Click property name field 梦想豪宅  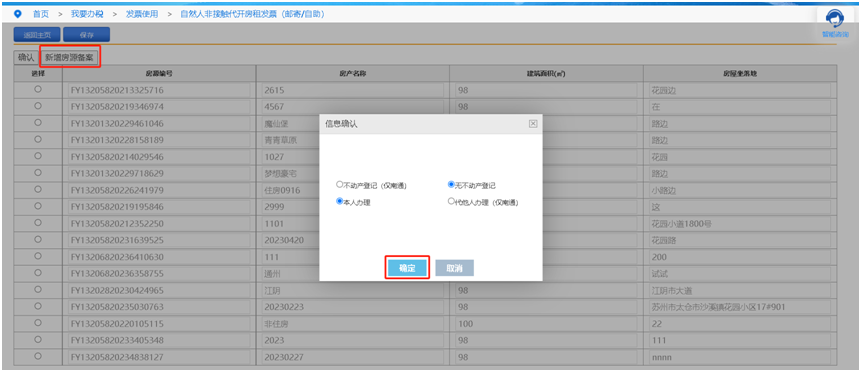(x=290, y=173)
